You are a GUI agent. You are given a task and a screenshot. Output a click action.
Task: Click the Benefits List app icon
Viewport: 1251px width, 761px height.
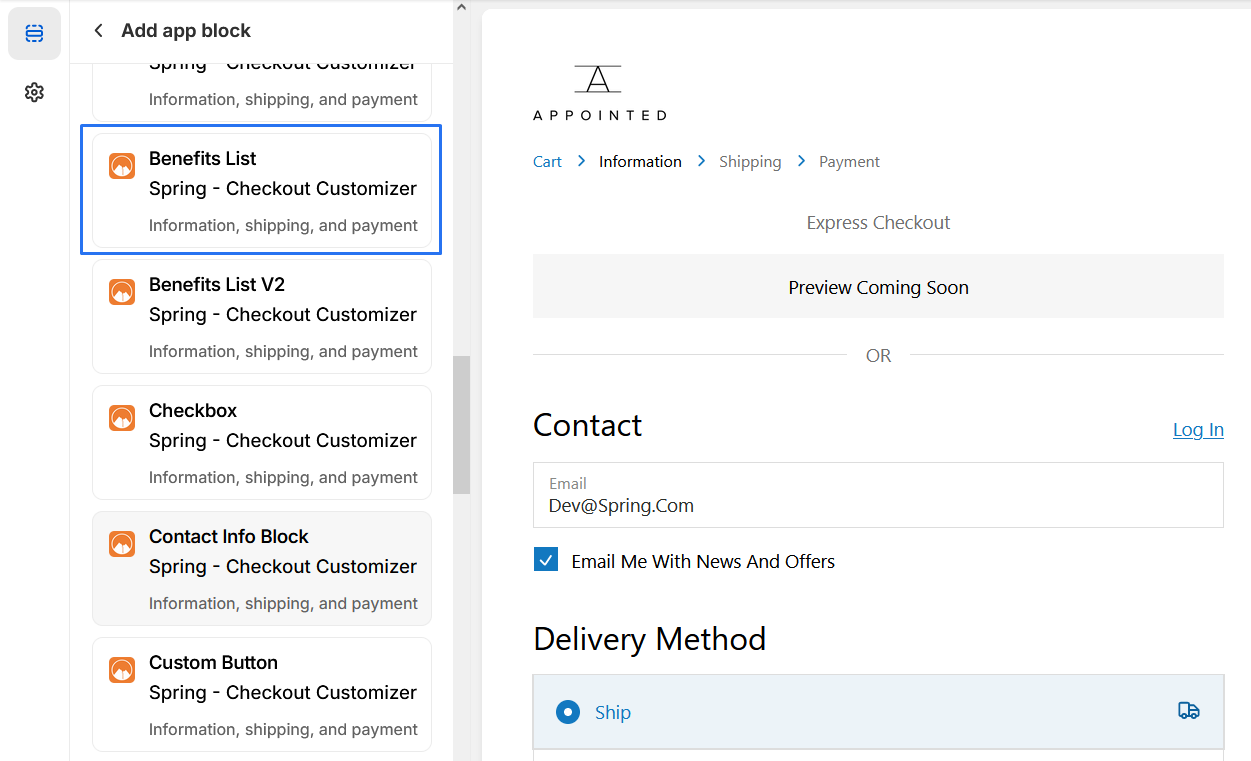122,166
